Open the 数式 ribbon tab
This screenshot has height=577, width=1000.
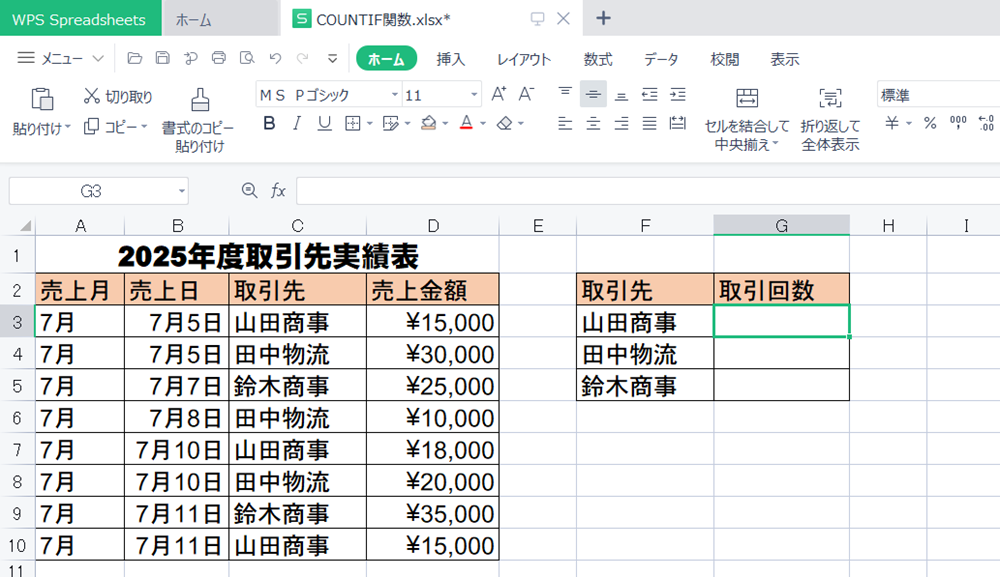point(598,59)
